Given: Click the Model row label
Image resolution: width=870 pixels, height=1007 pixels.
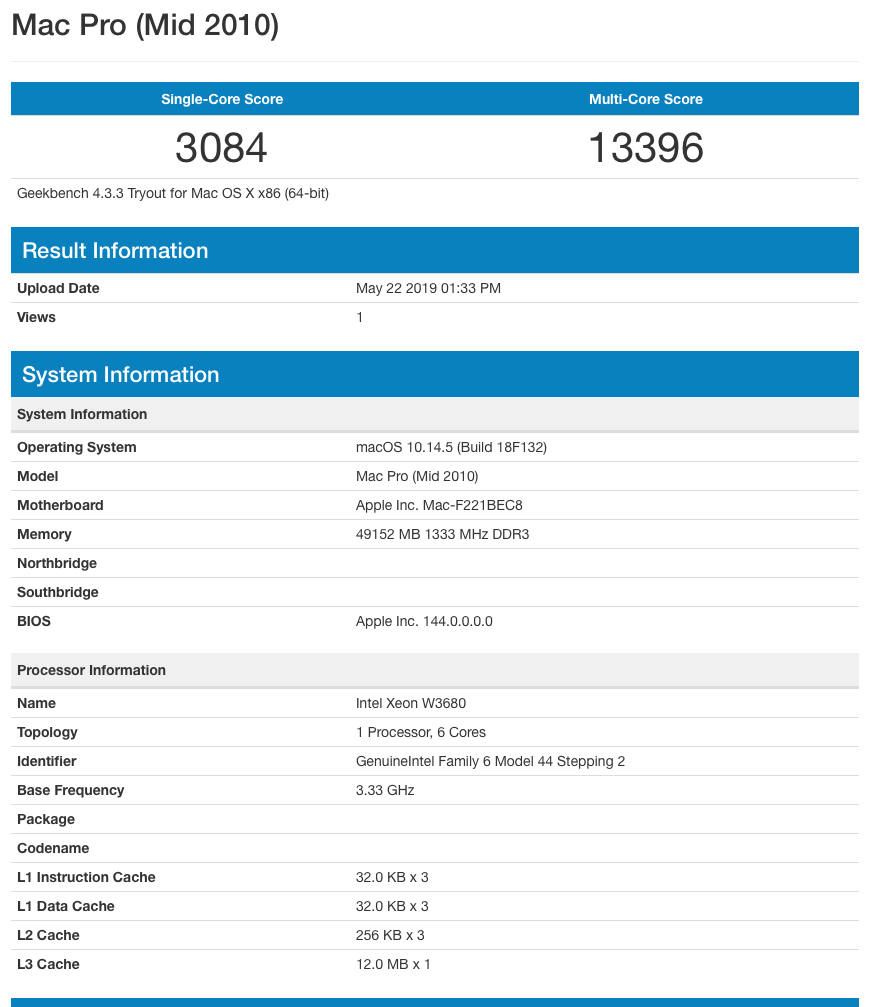Looking at the screenshot, I should pos(37,477).
